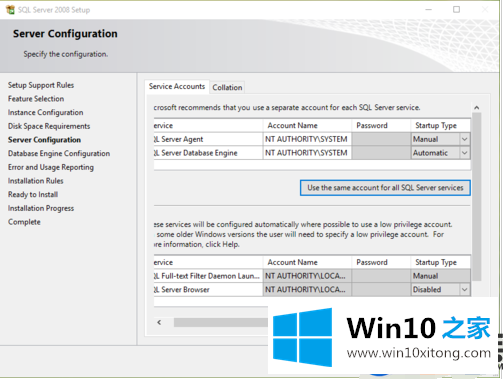
Task: Click the Server Configuration step in sidebar
Action: pyautogui.click(x=44, y=140)
